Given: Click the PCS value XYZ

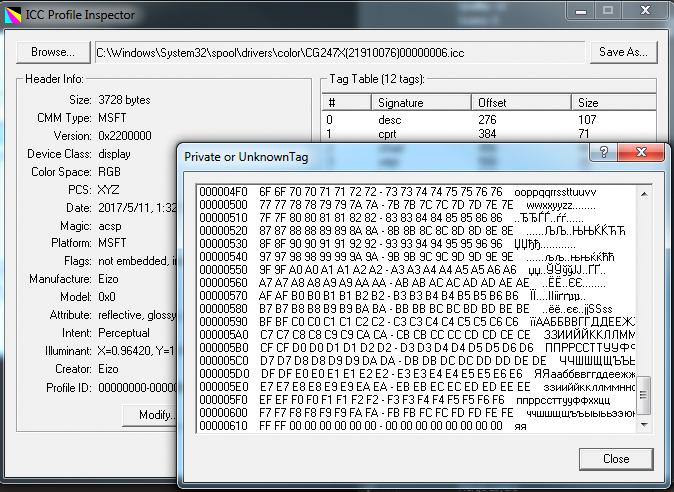Looking at the screenshot, I should click(108, 189).
